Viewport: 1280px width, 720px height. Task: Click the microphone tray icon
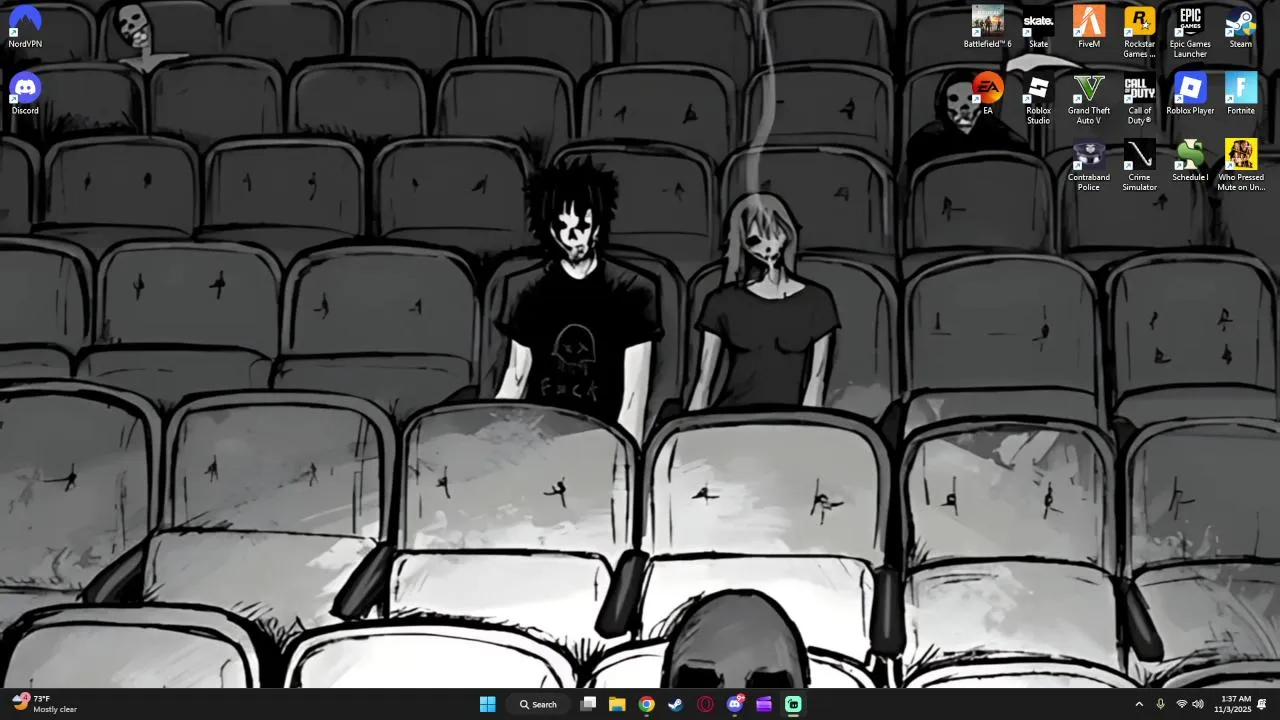pyautogui.click(x=1160, y=704)
